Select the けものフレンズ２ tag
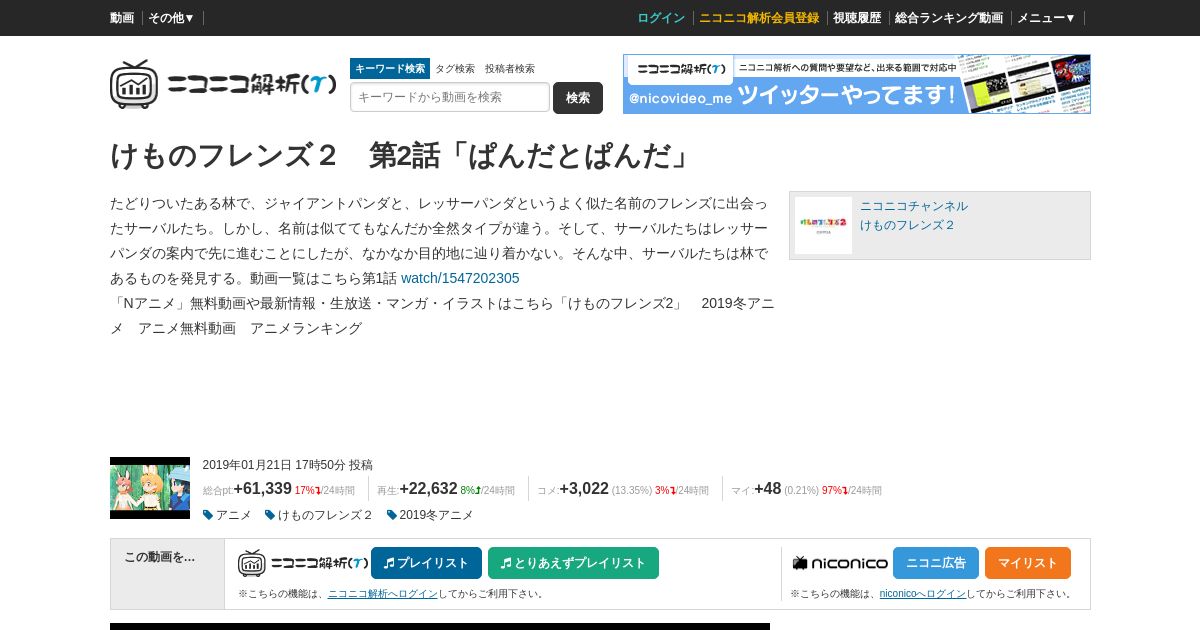Screen dimensions: 1200x630 (x=326, y=515)
